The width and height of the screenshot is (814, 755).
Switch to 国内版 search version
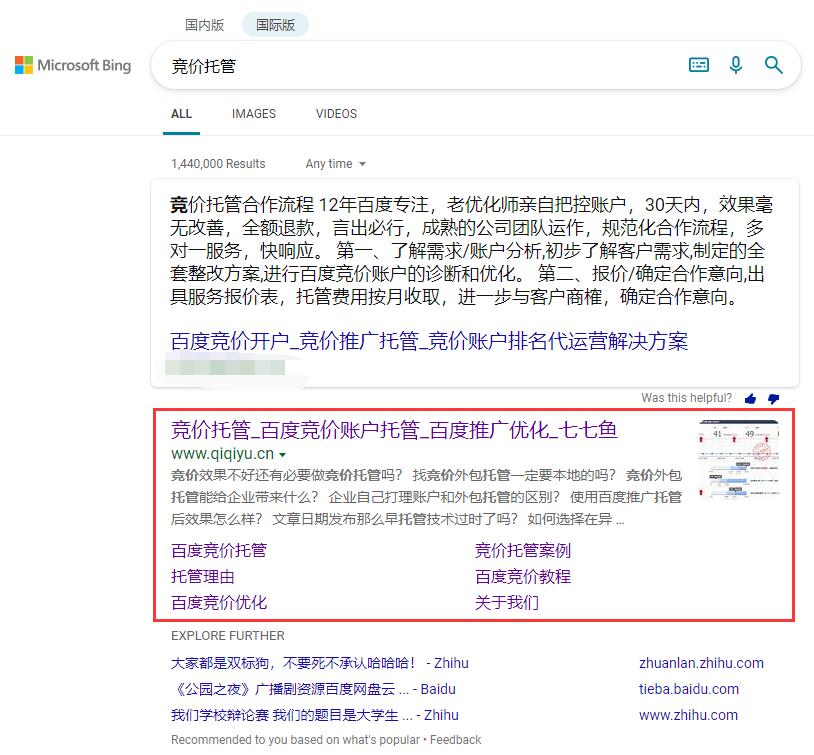coord(205,25)
